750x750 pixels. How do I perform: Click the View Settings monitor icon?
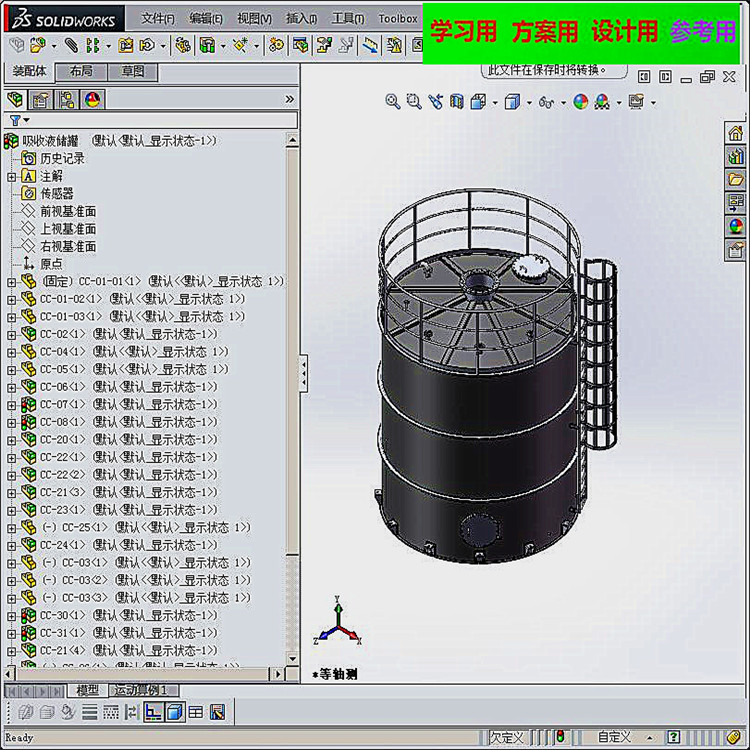(636, 101)
